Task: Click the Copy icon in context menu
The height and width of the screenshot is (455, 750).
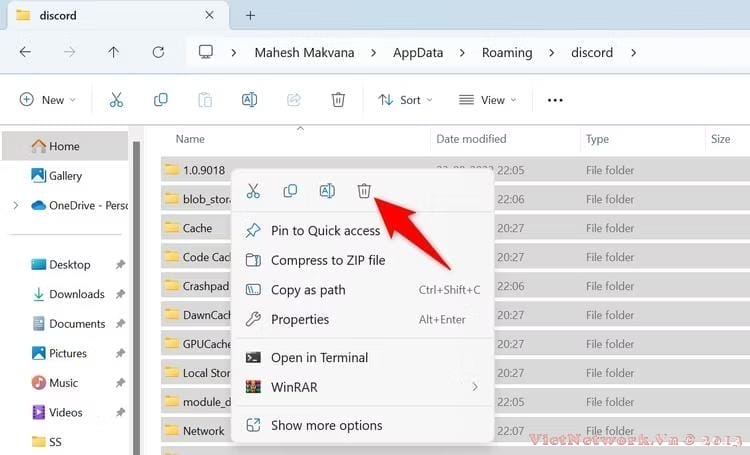Action: tap(290, 191)
